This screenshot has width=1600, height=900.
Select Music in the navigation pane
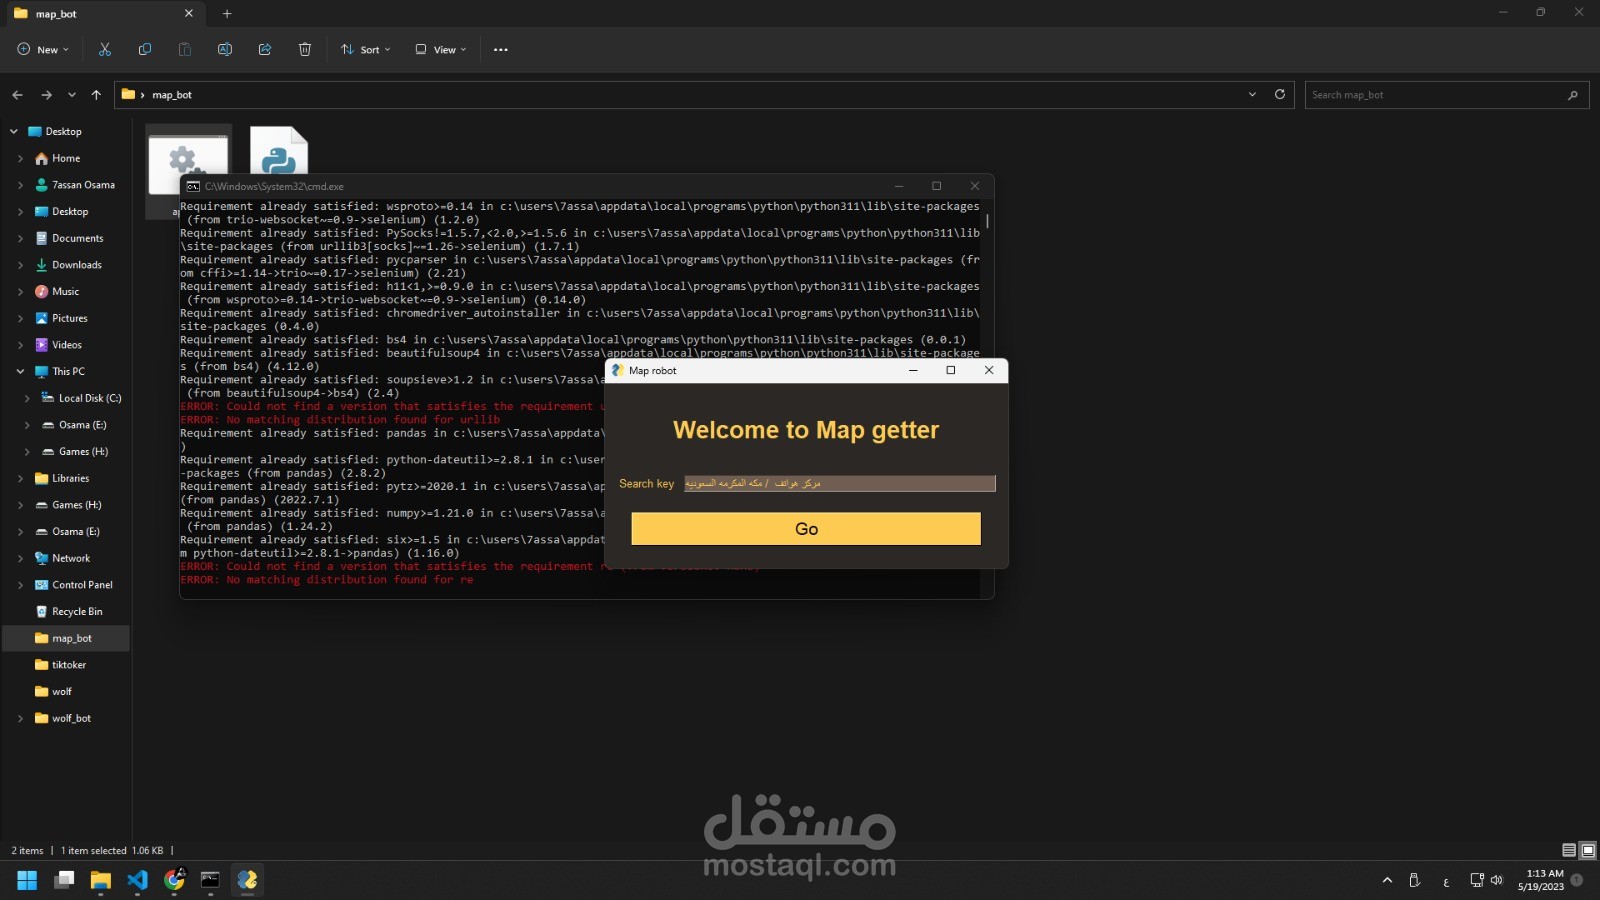(x=65, y=291)
